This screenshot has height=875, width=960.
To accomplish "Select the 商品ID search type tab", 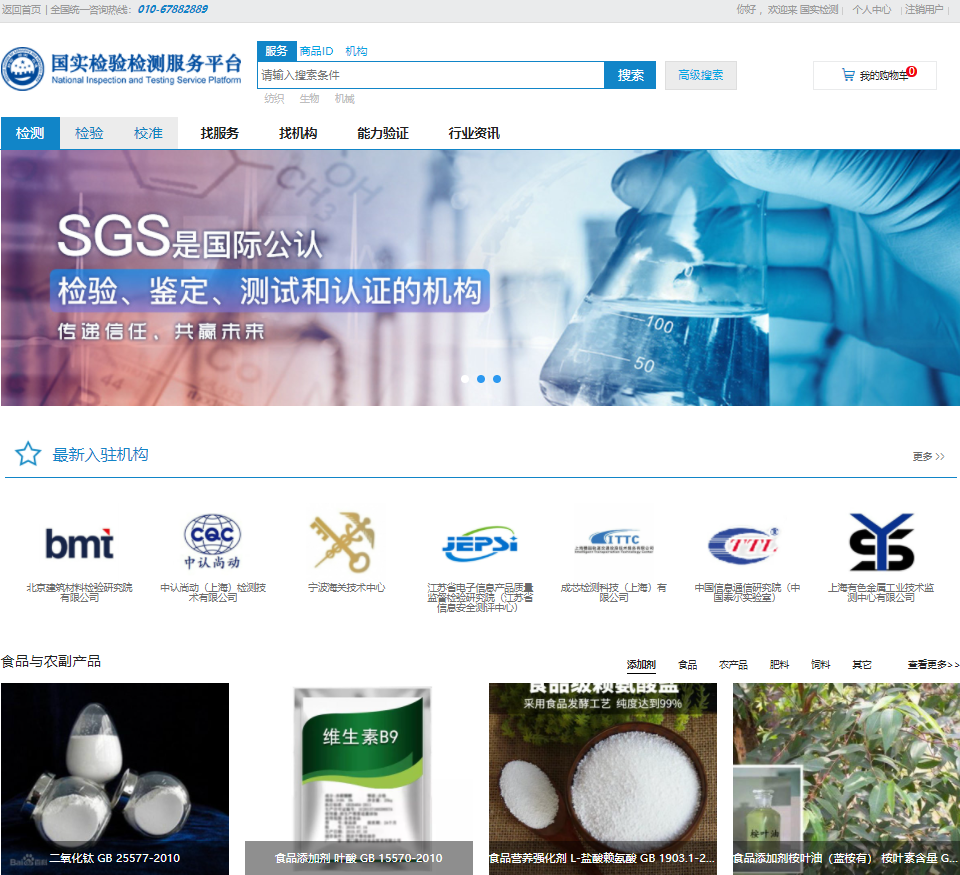I will click(x=316, y=51).
